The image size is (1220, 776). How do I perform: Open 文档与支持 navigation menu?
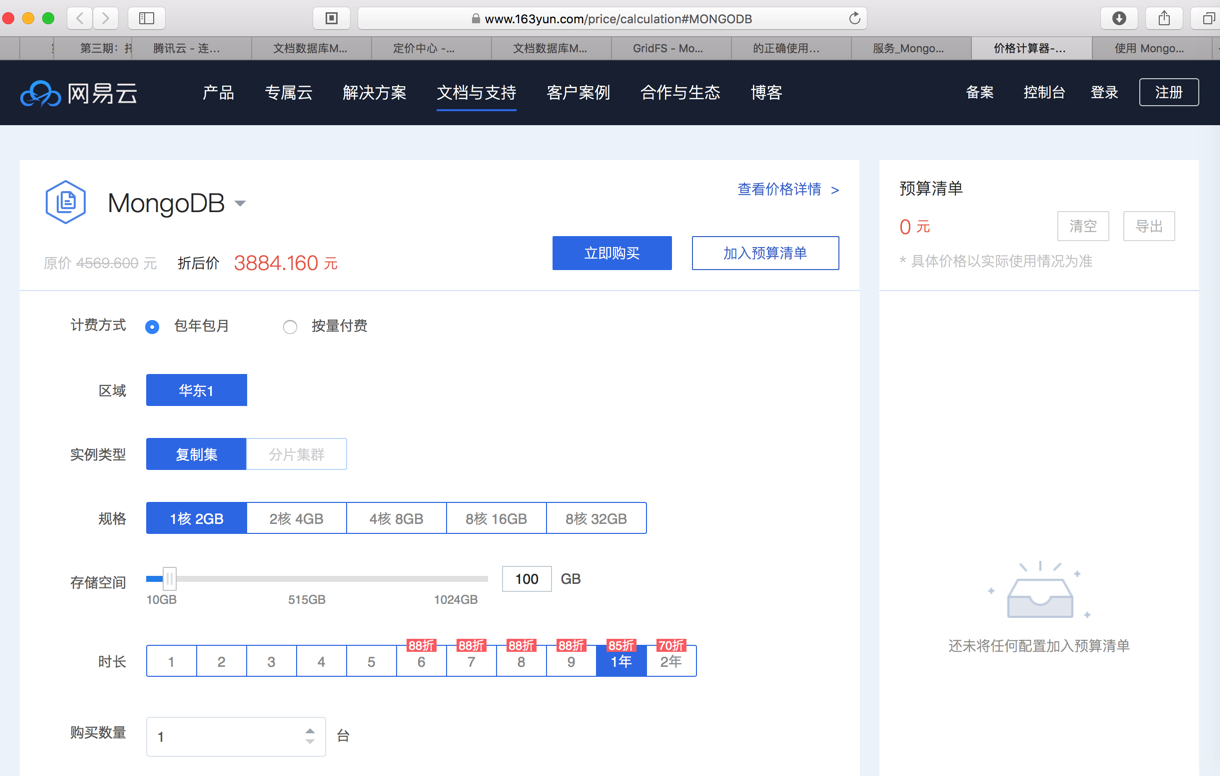pos(476,93)
